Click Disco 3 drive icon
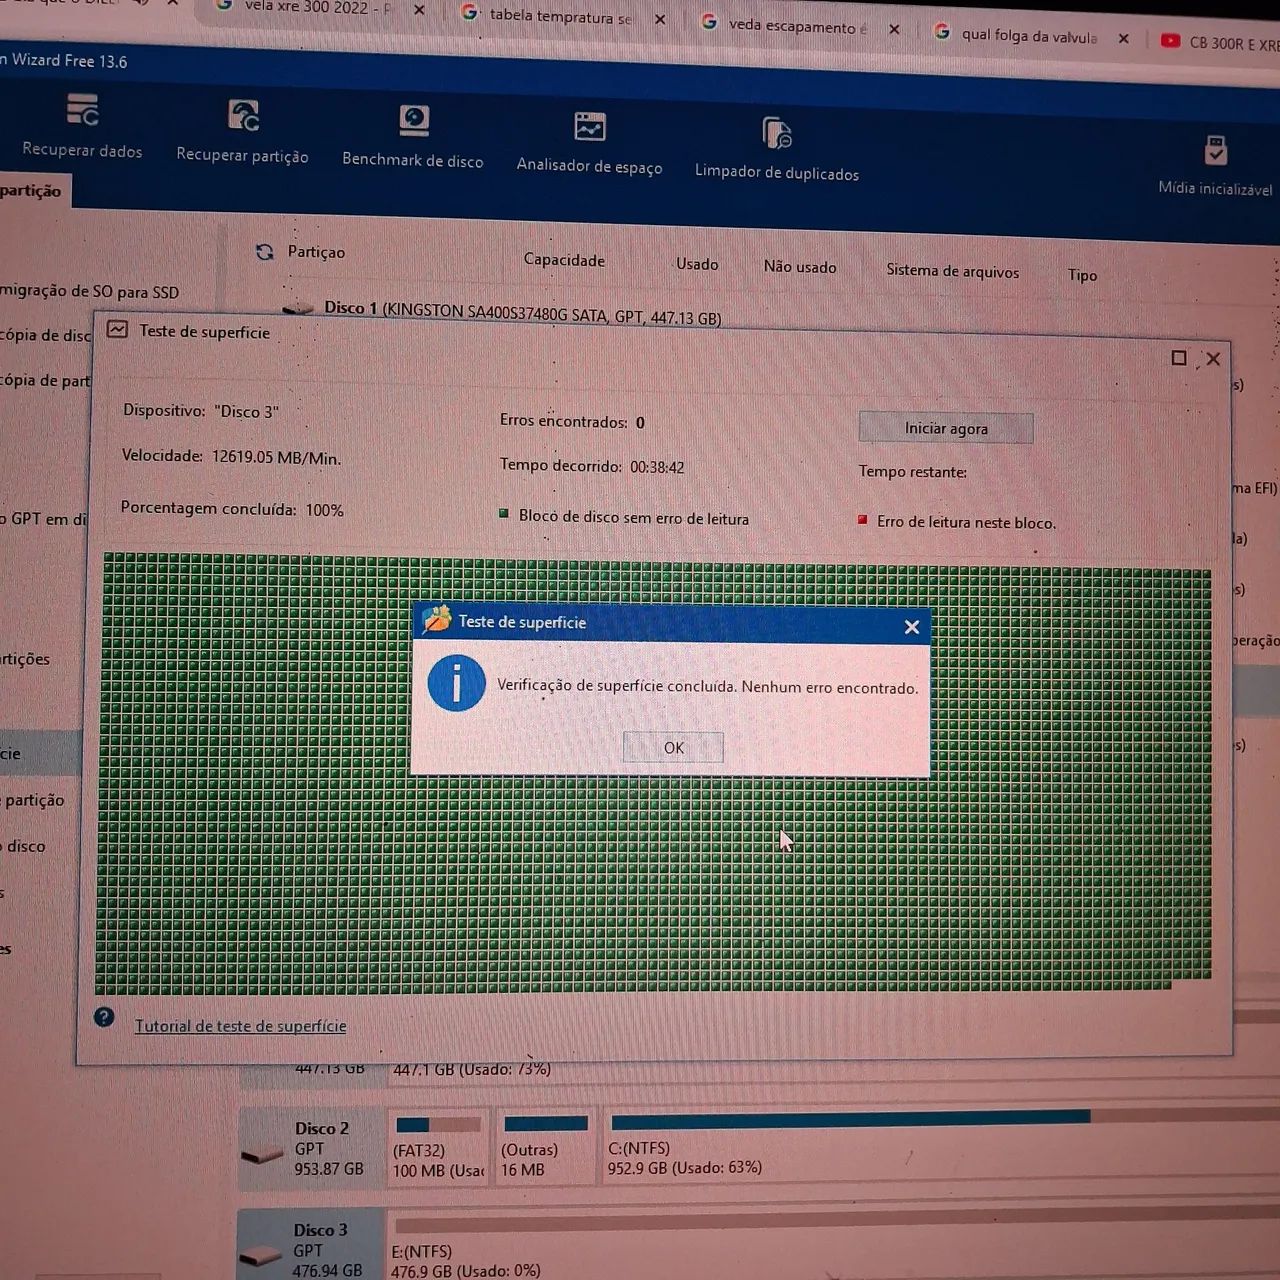 pyautogui.click(x=261, y=1256)
